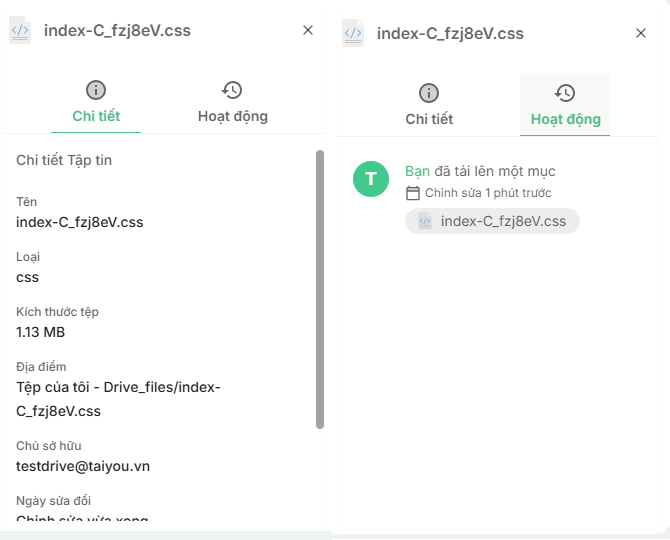Image resolution: width=670 pixels, height=540 pixels.
Task: Click the calendar icon beside 'Chỉnh sửa 1 phút trước'
Action: point(413,193)
